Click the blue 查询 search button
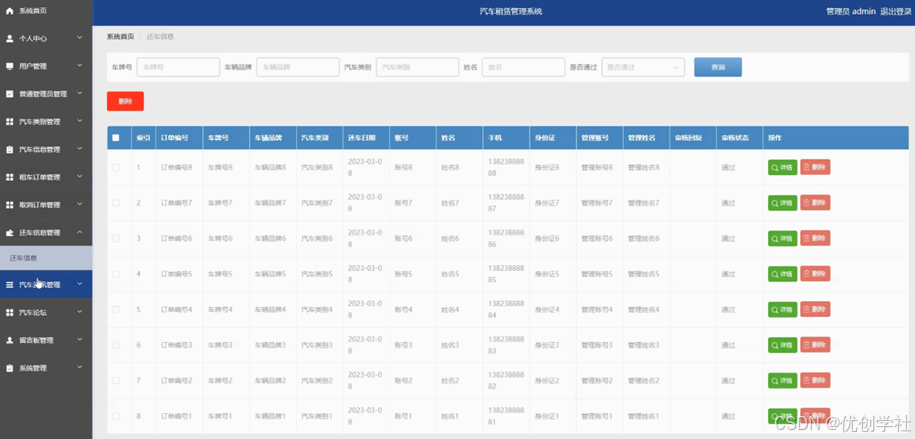Screen dimensions: 915x439 (718, 67)
